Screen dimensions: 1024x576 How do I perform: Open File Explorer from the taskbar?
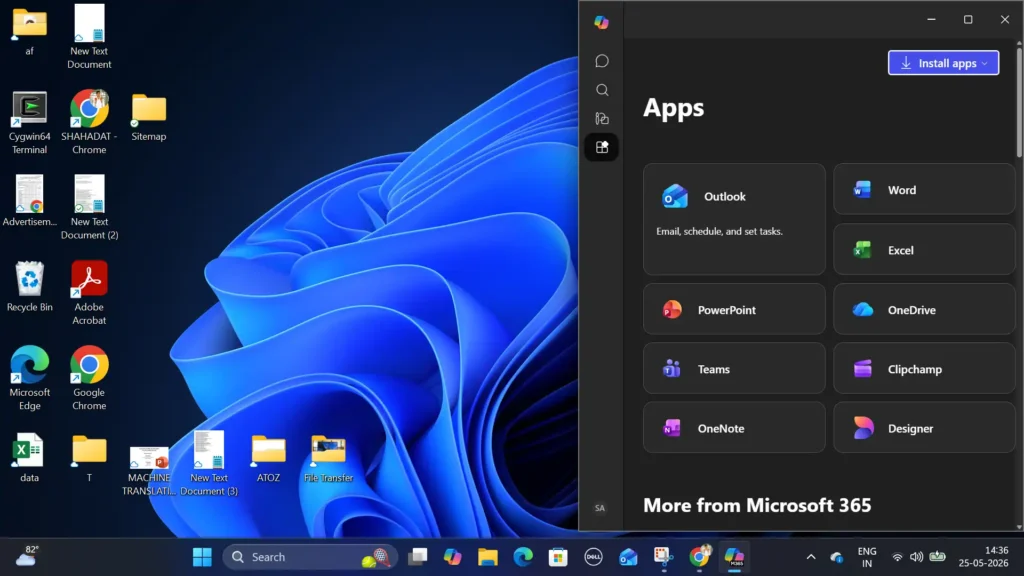tap(488, 557)
